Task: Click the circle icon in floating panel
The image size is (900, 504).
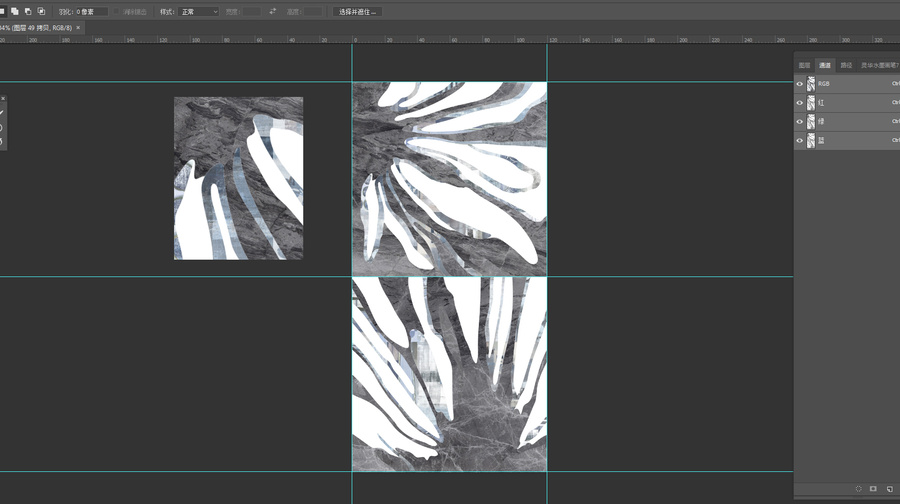Action: click(2, 127)
